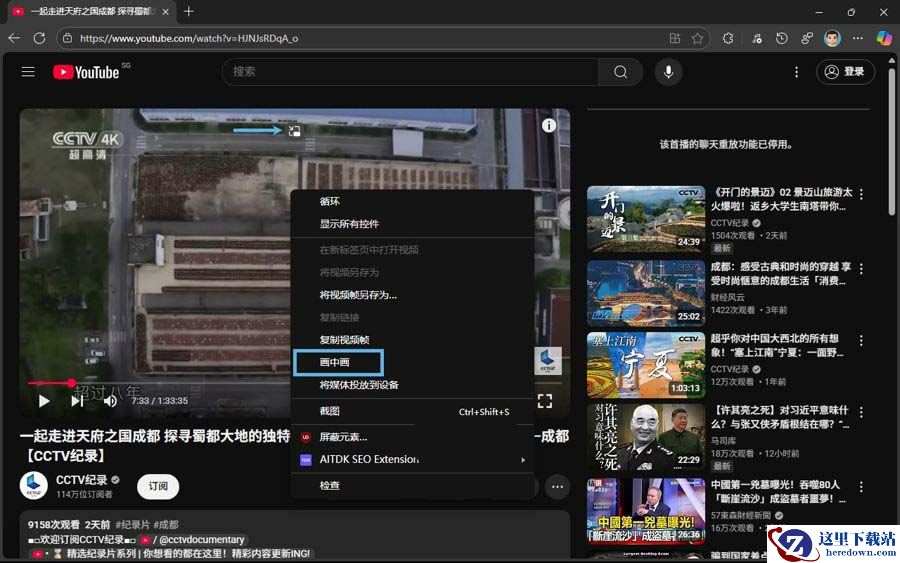The image size is (900, 563).
Task: Select 复制视频帧 menu entry
Action: 412,340
